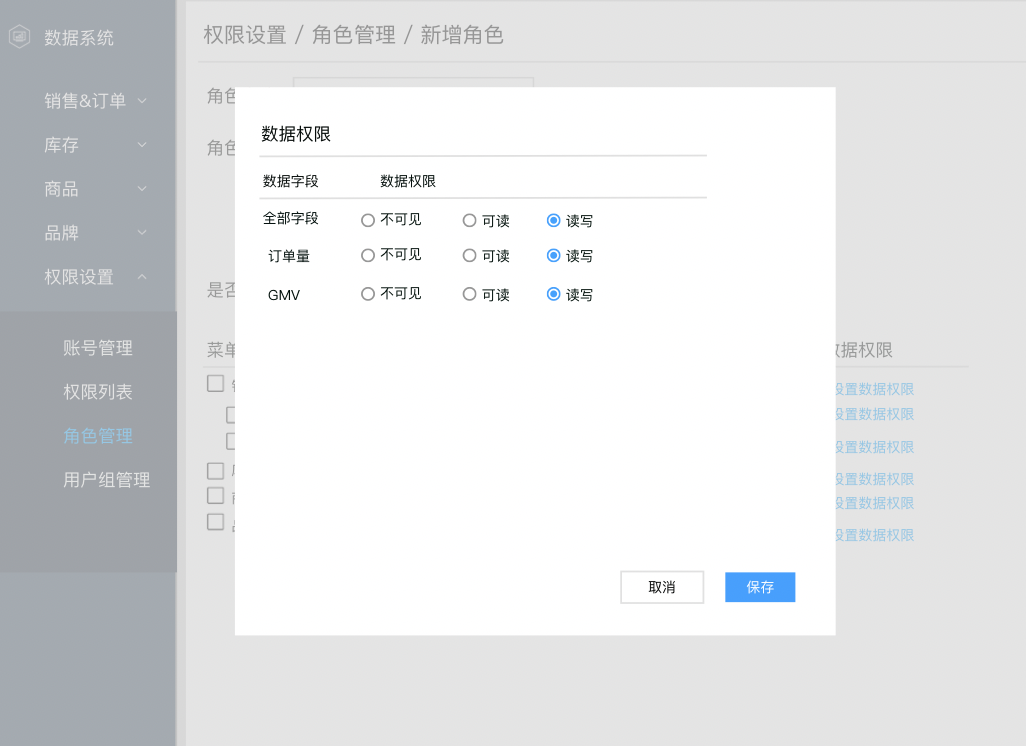The width and height of the screenshot is (1026, 746).
Task: Check the first checkbox in the menu list
Action: (215, 383)
